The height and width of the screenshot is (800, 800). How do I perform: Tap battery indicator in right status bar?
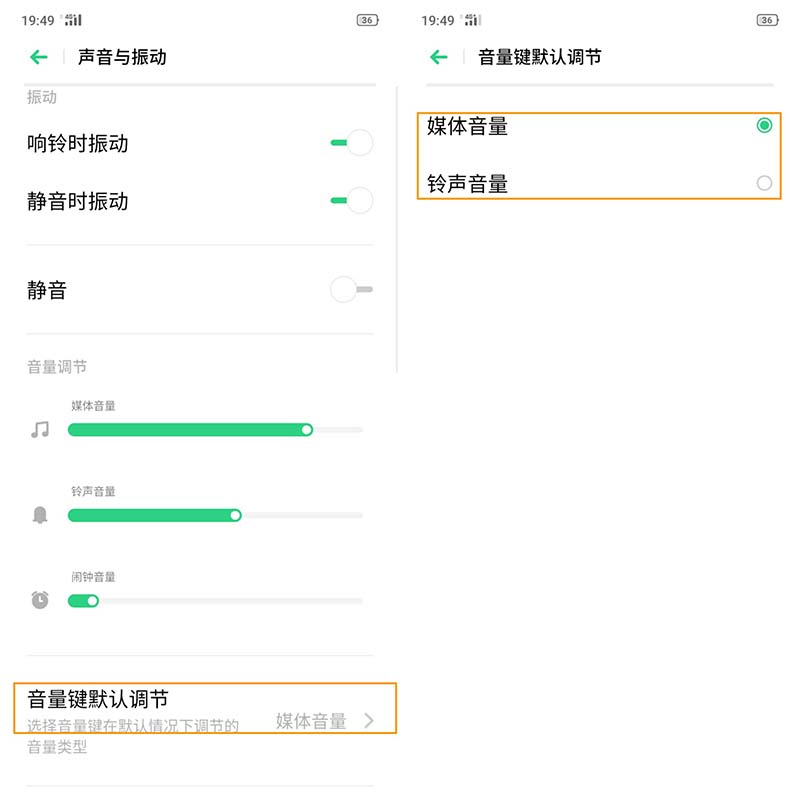point(767,20)
